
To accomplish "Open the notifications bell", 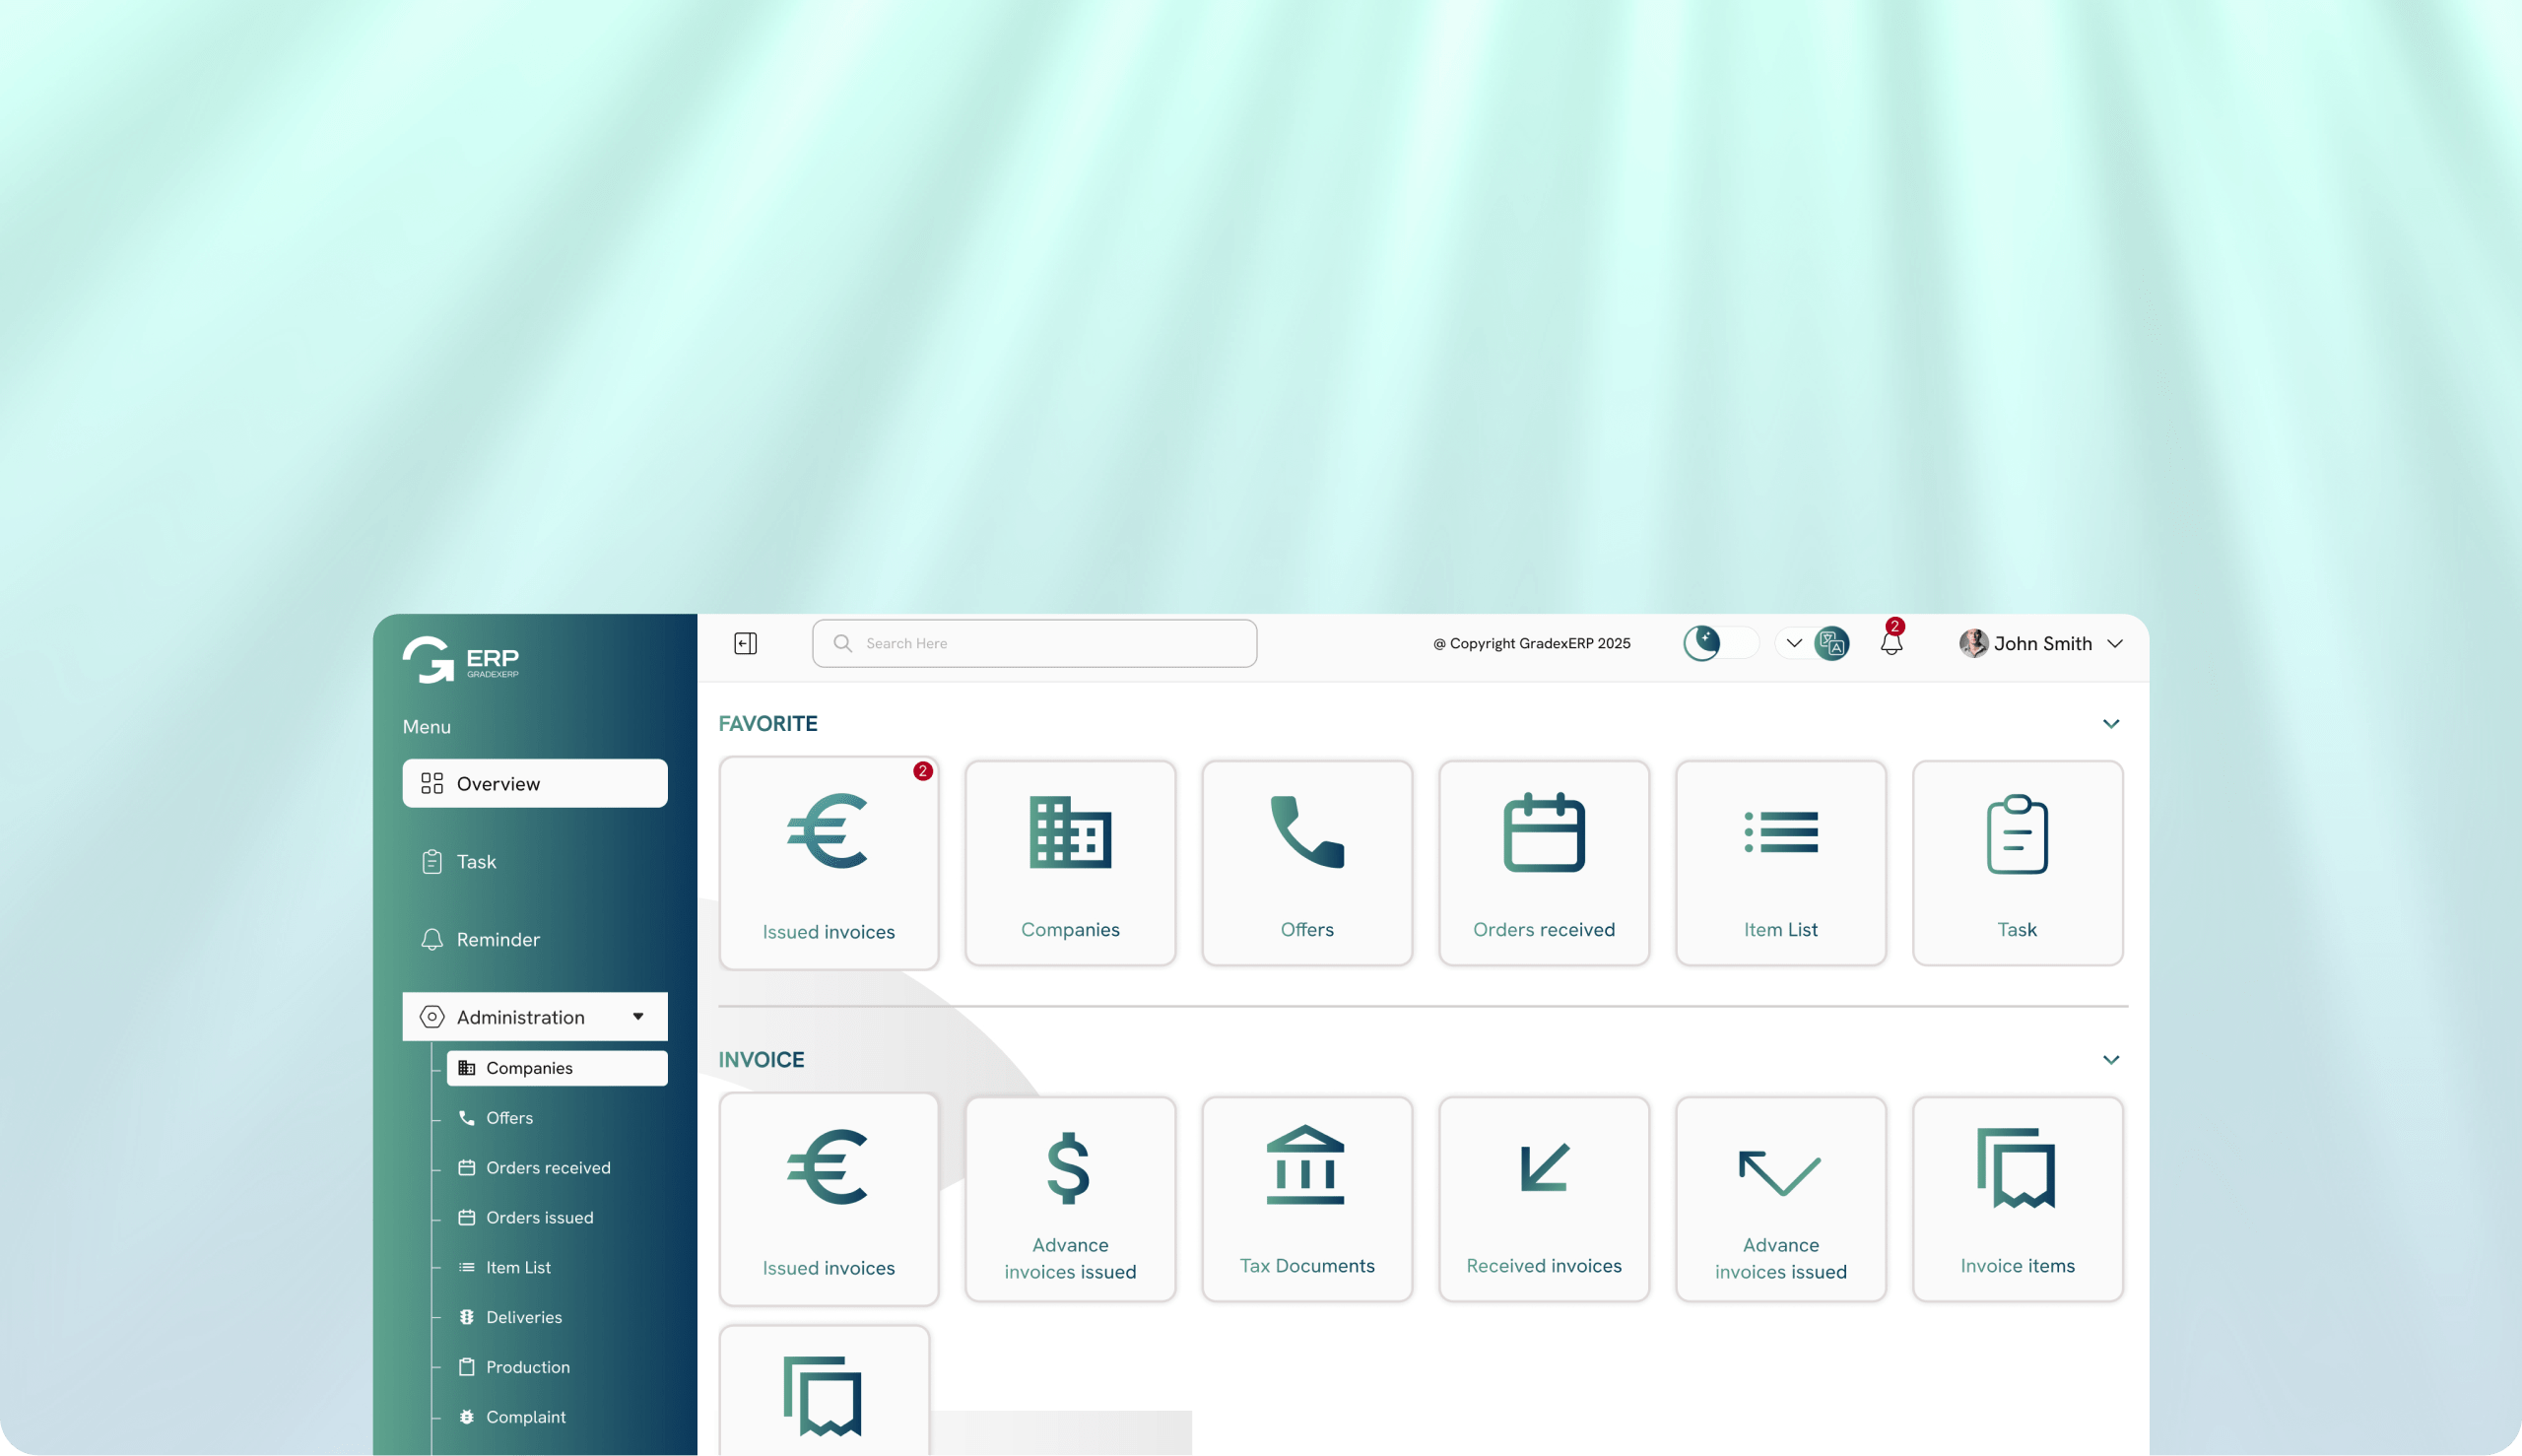I will tap(1891, 644).
